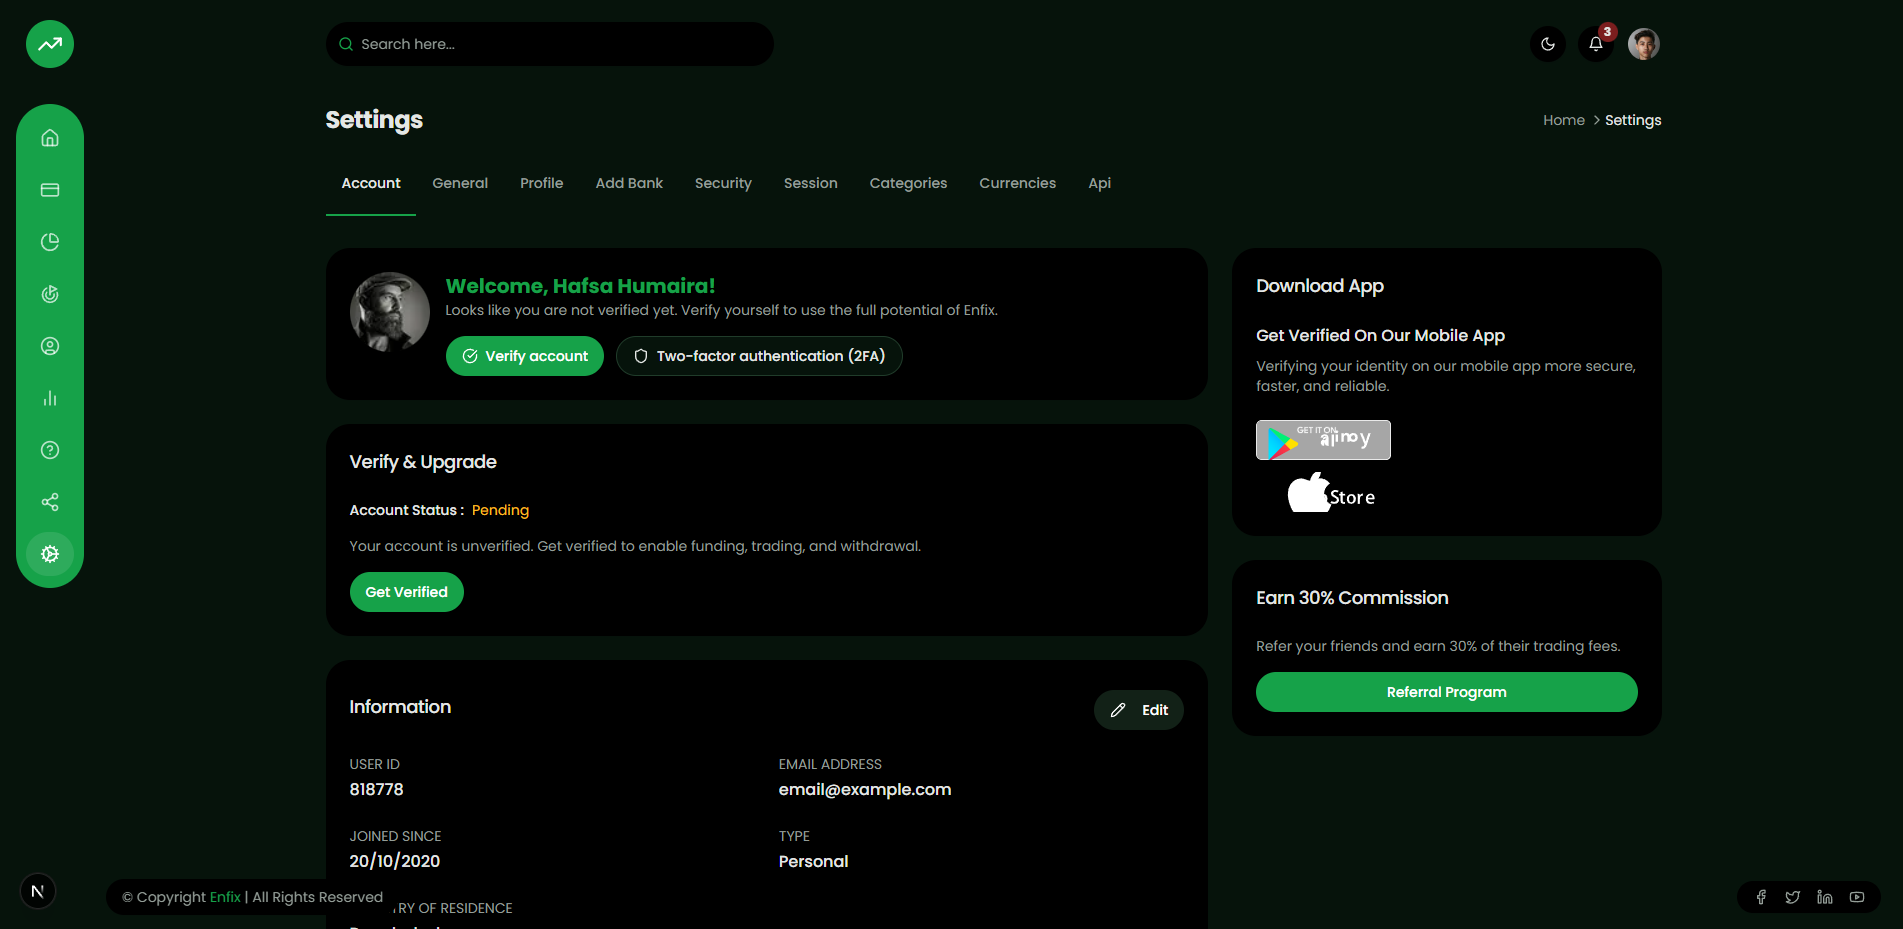Click the Personal type value
This screenshot has height=929, width=1903.
pyautogui.click(x=814, y=861)
